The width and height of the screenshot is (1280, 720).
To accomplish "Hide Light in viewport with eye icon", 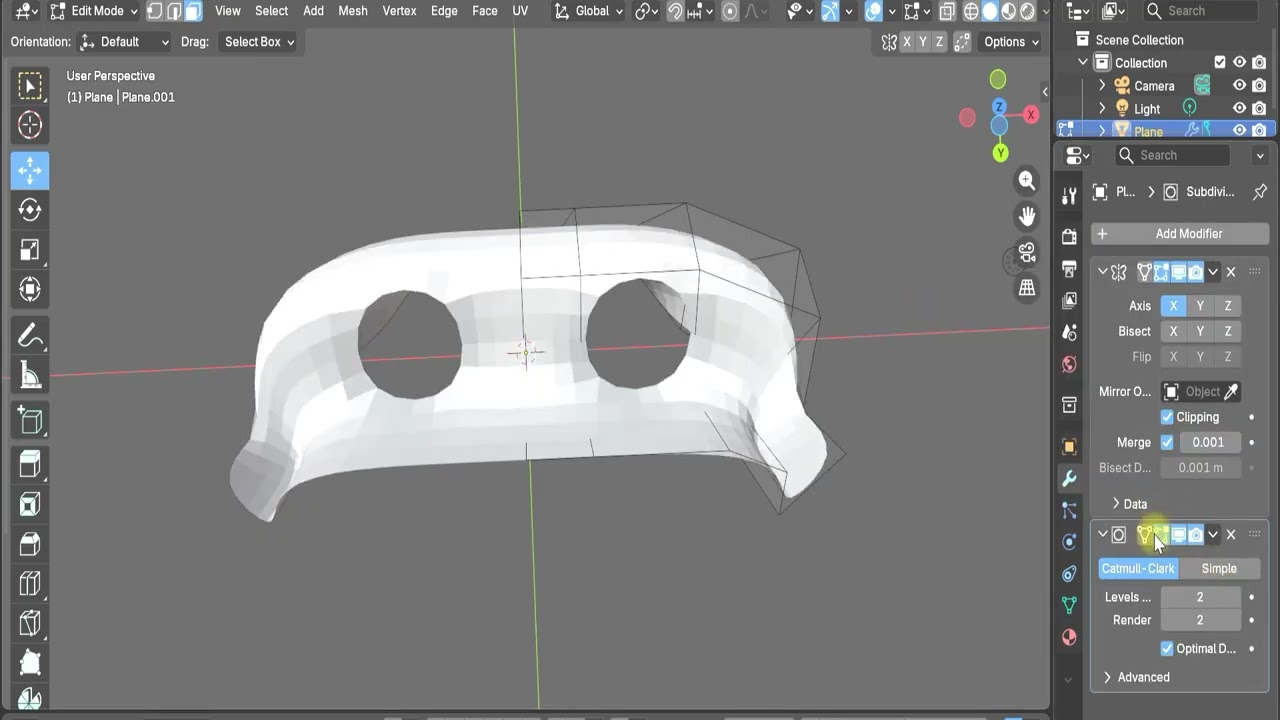I will pos(1240,108).
